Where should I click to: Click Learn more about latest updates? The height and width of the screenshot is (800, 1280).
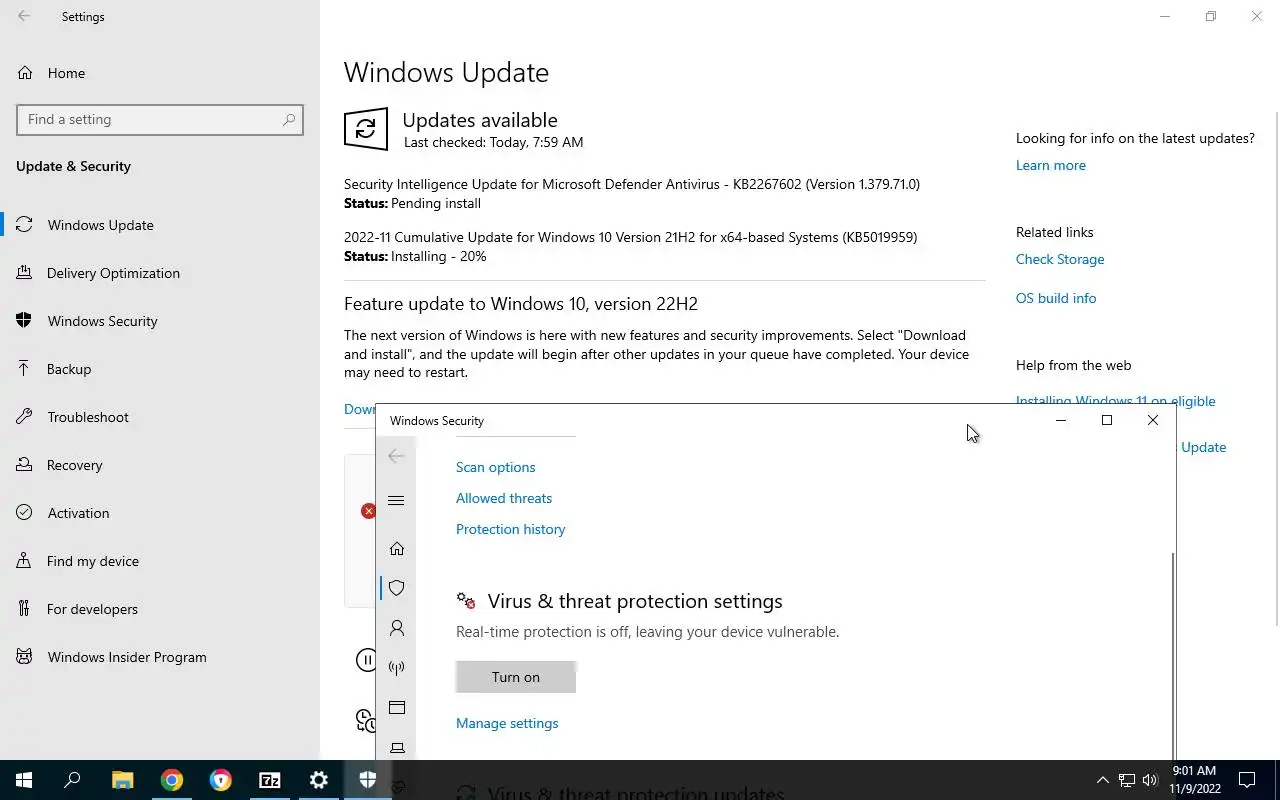[x=1051, y=165]
